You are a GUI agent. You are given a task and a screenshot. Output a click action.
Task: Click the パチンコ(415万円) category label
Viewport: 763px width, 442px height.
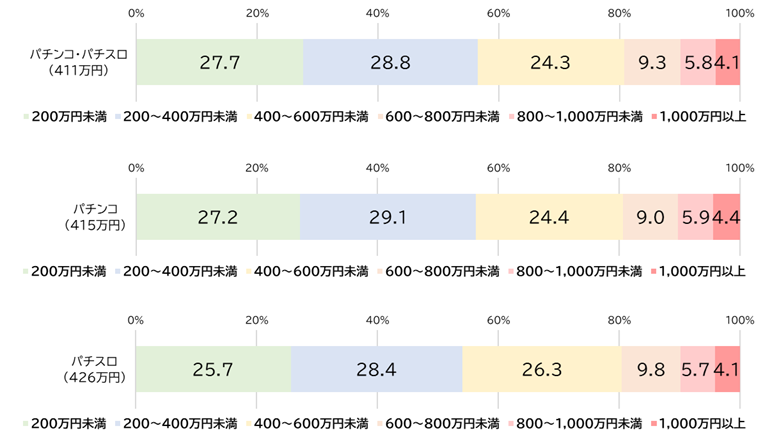(x=96, y=217)
